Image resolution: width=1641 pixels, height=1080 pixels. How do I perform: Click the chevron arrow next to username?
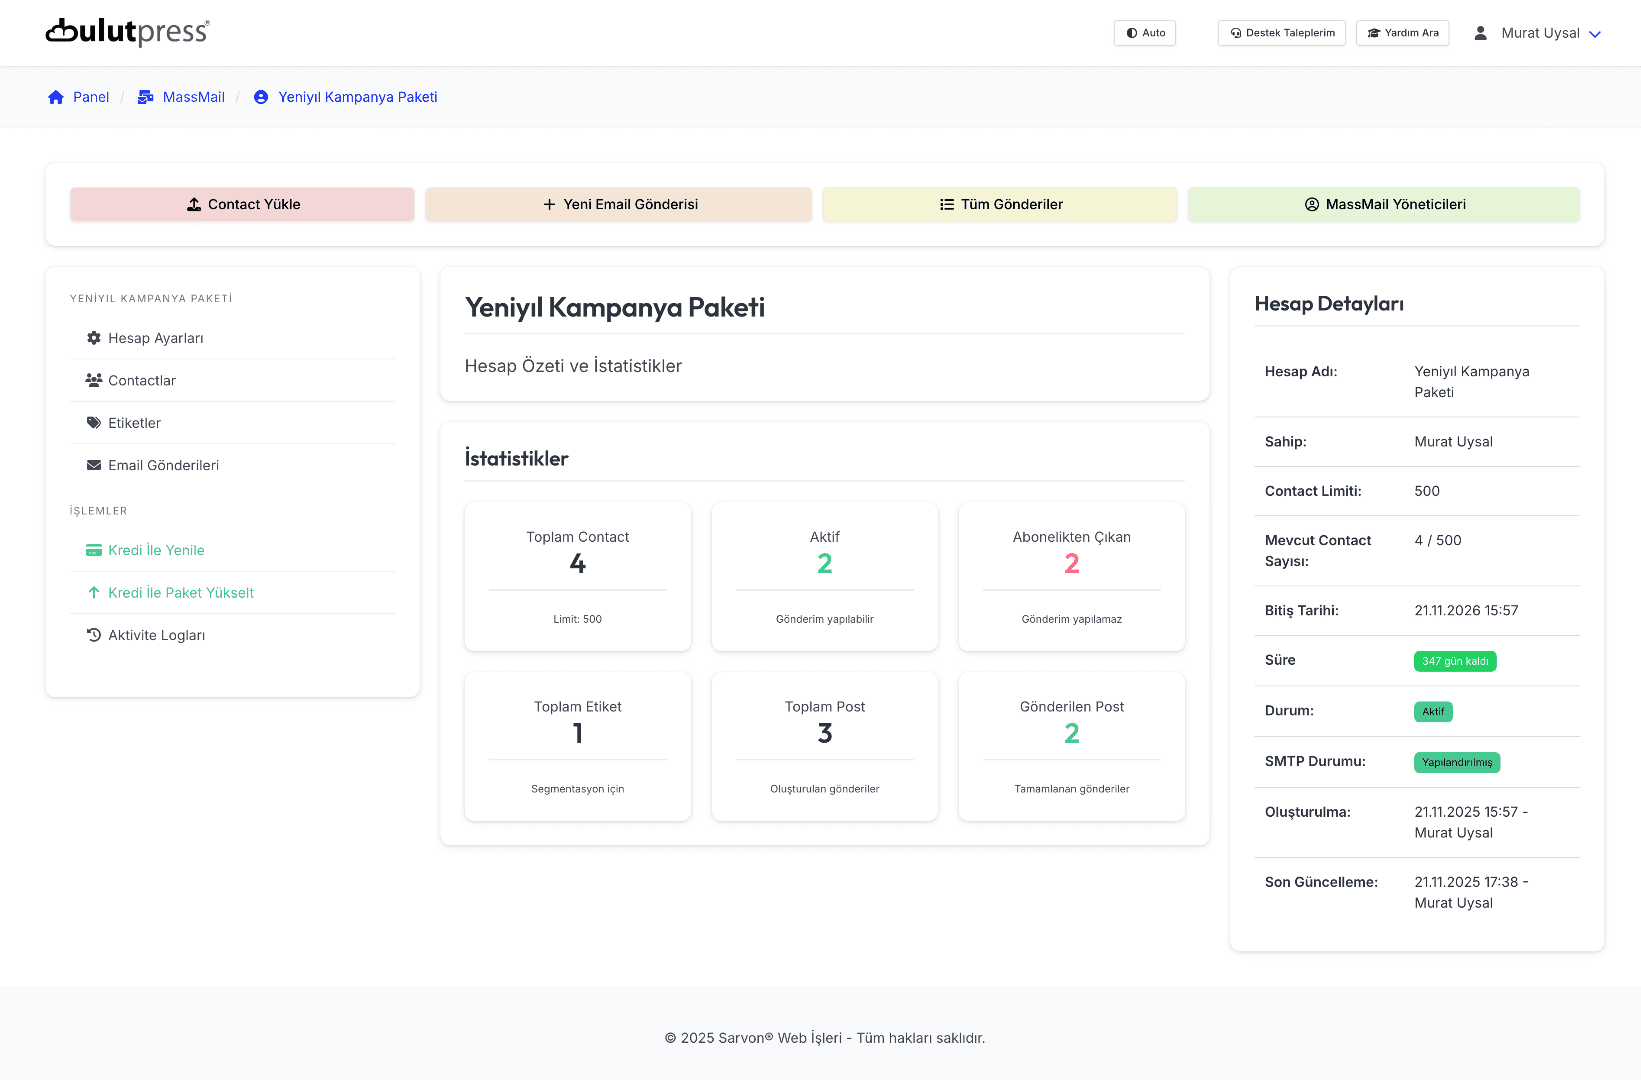coord(1595,34)
